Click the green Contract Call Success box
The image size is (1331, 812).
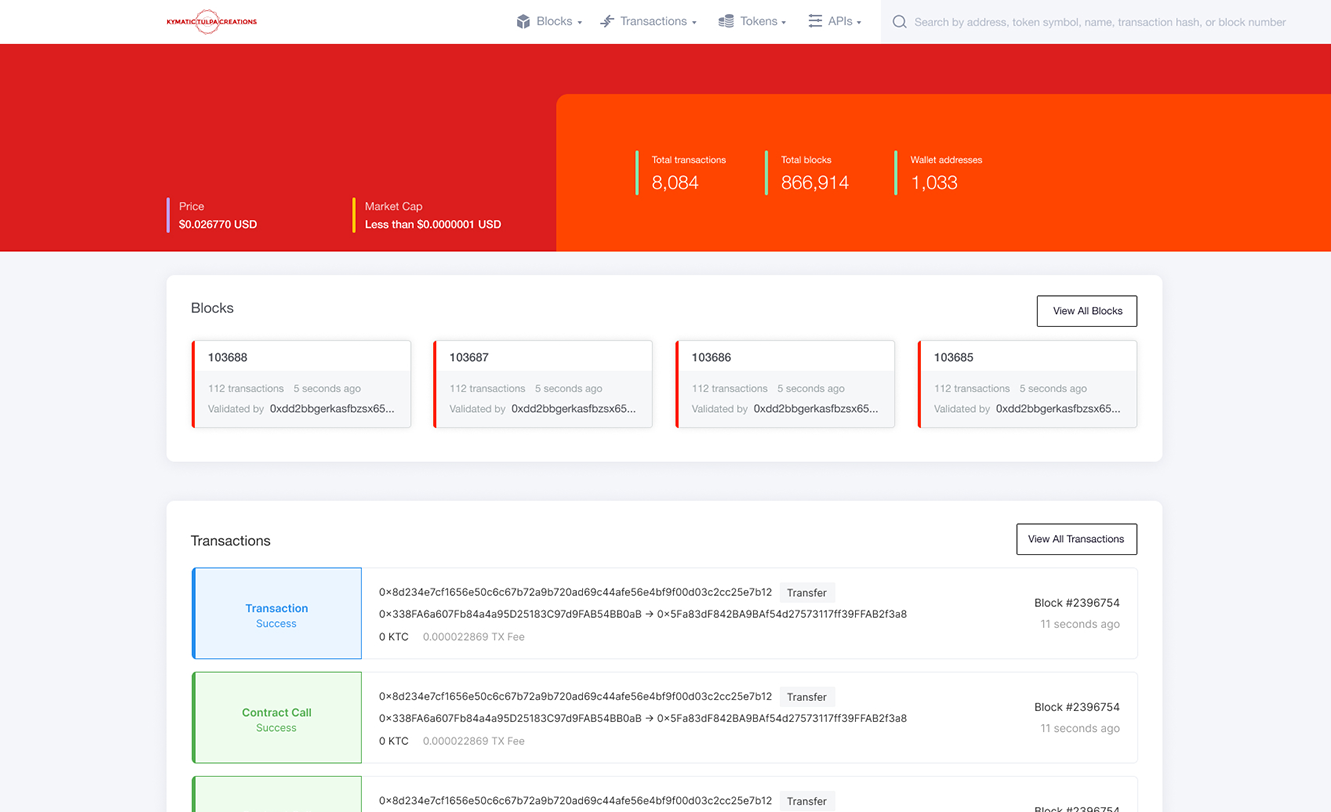pyautogui.click(x=277, y=718)
